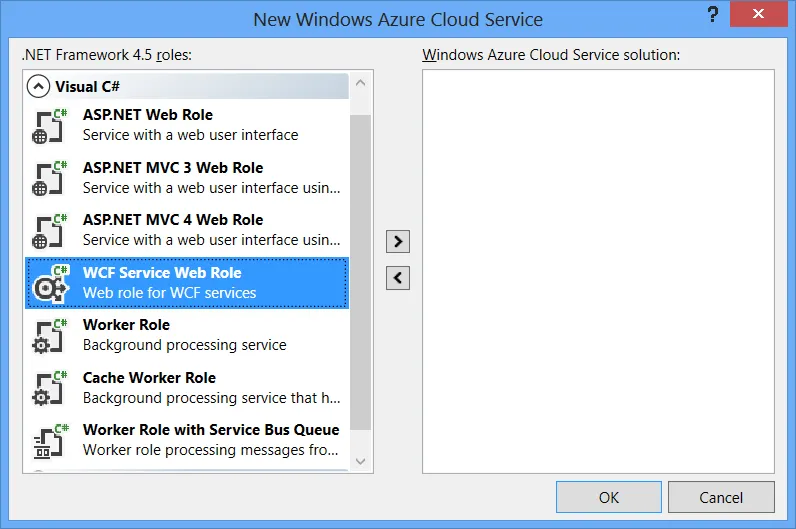Collapse the Visual C# group
This screenshot has width=796, height=529.
pos(38,86)
